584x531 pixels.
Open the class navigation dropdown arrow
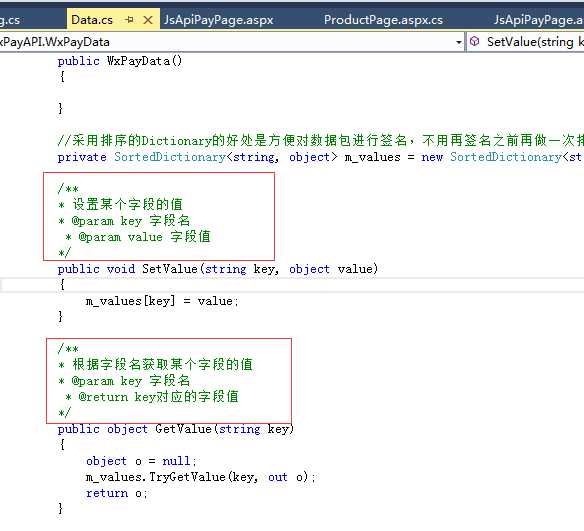459,42
